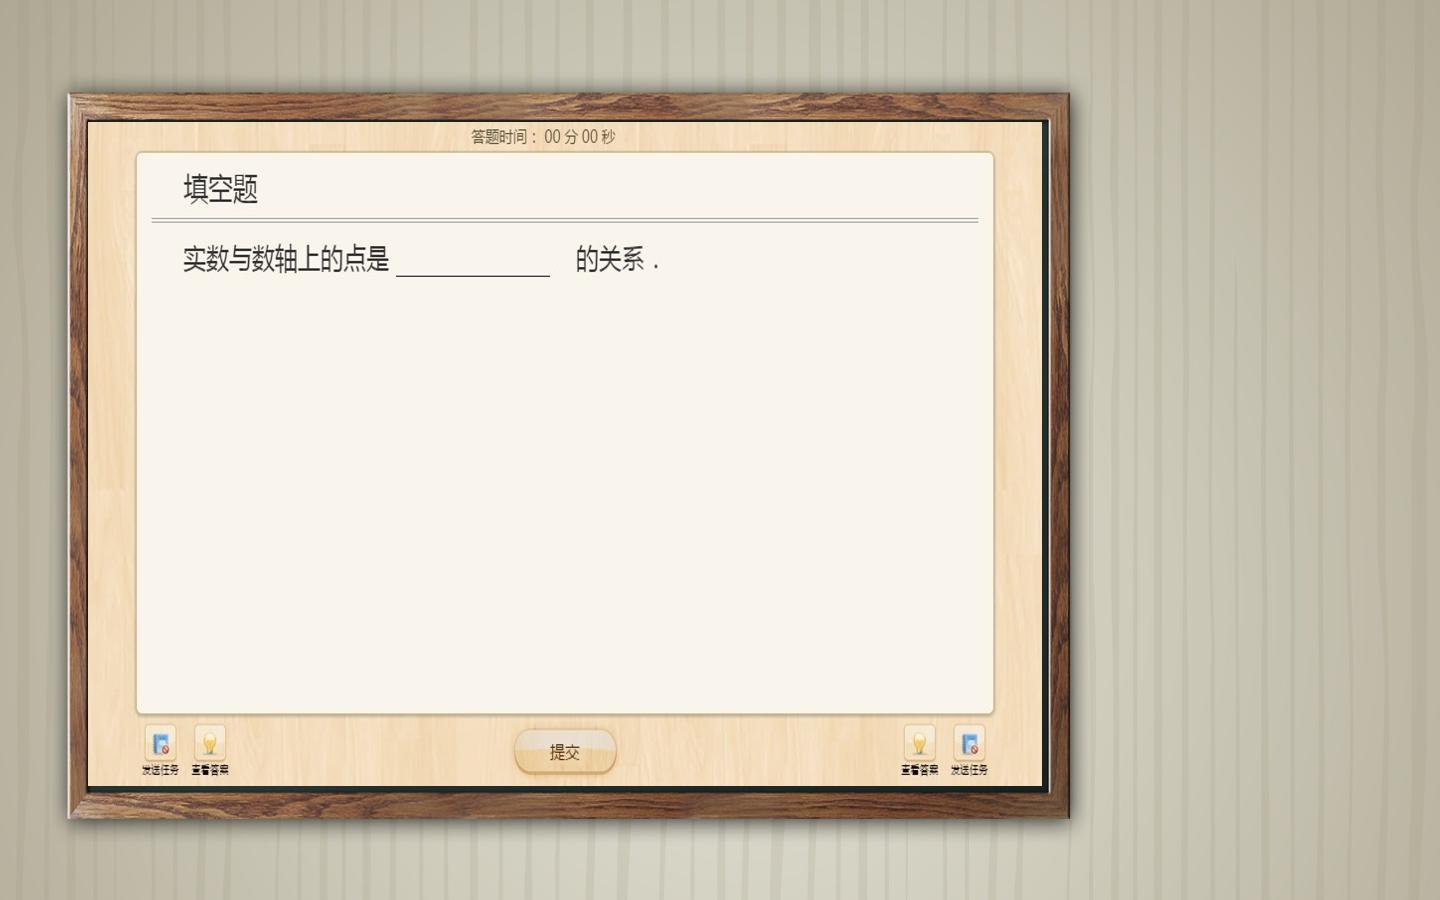Click the left-side 发送任务 icon
1440x900 pixels.
(x=160, y=743)
